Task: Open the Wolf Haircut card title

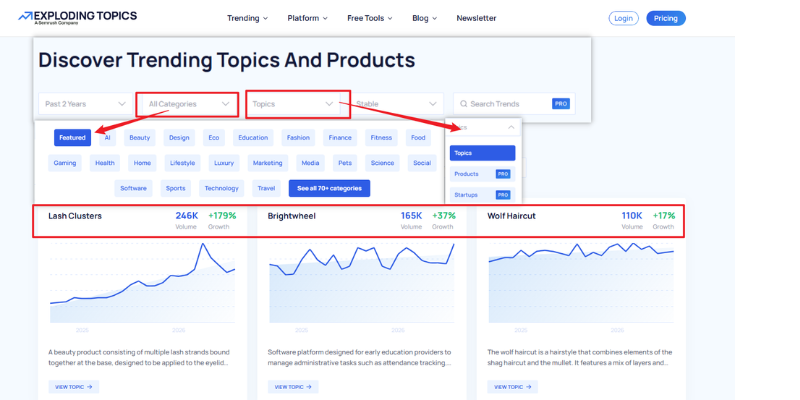Action: point(511,216)
